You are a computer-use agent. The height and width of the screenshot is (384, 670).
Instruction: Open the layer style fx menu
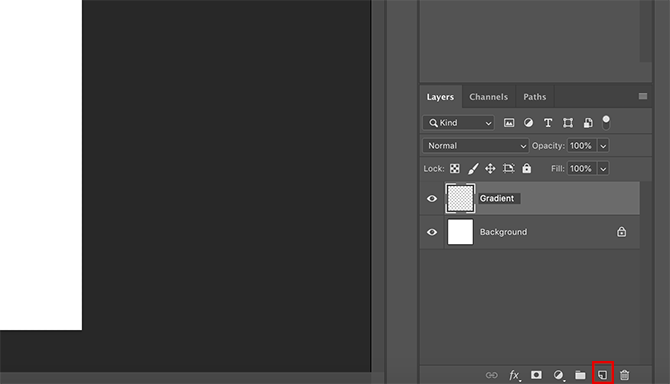pos(514,375)
